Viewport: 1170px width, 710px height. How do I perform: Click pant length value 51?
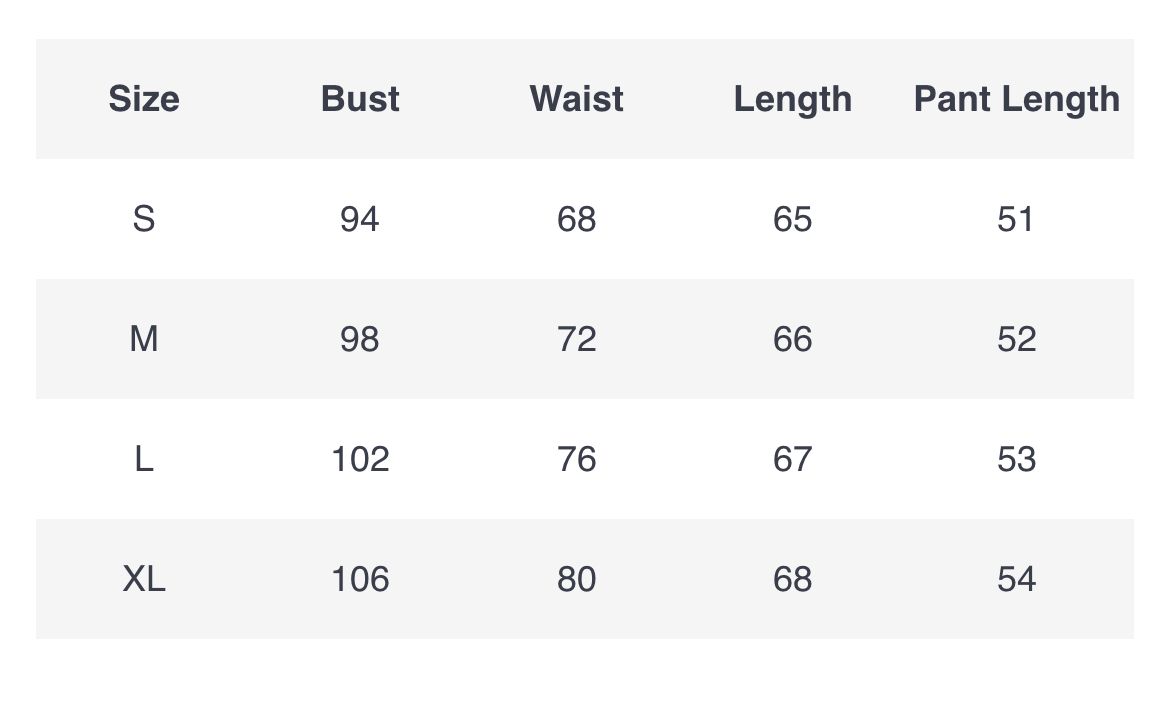click(x=1016, y=219)
